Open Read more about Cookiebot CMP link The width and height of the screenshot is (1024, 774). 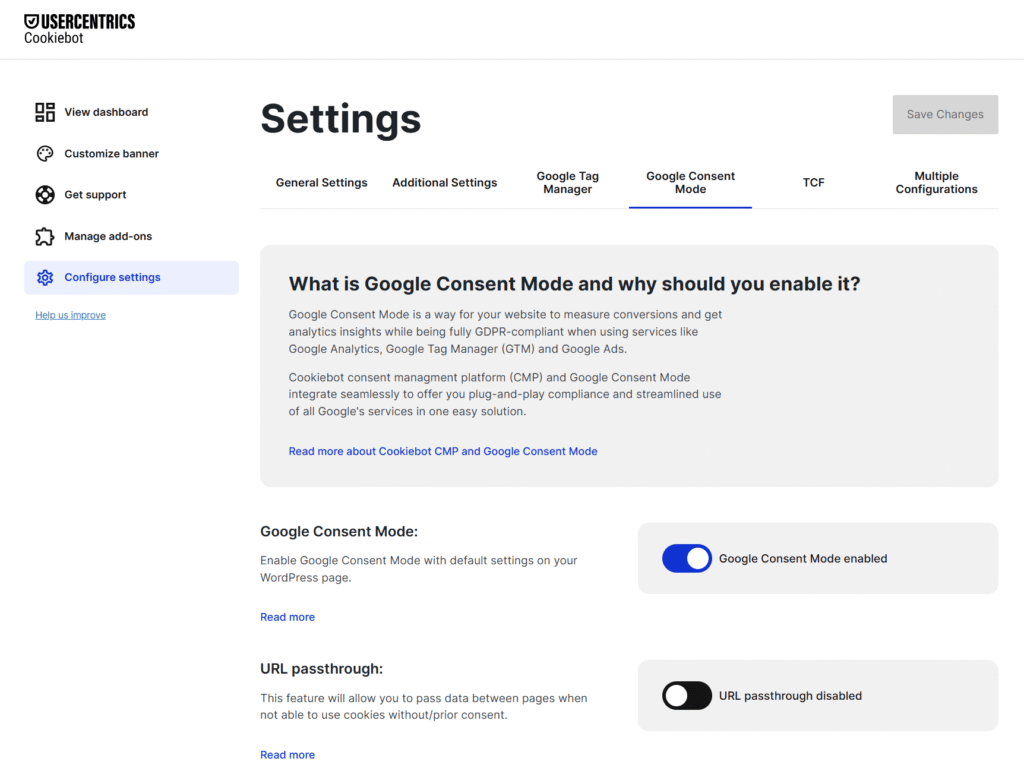point(443,451)
